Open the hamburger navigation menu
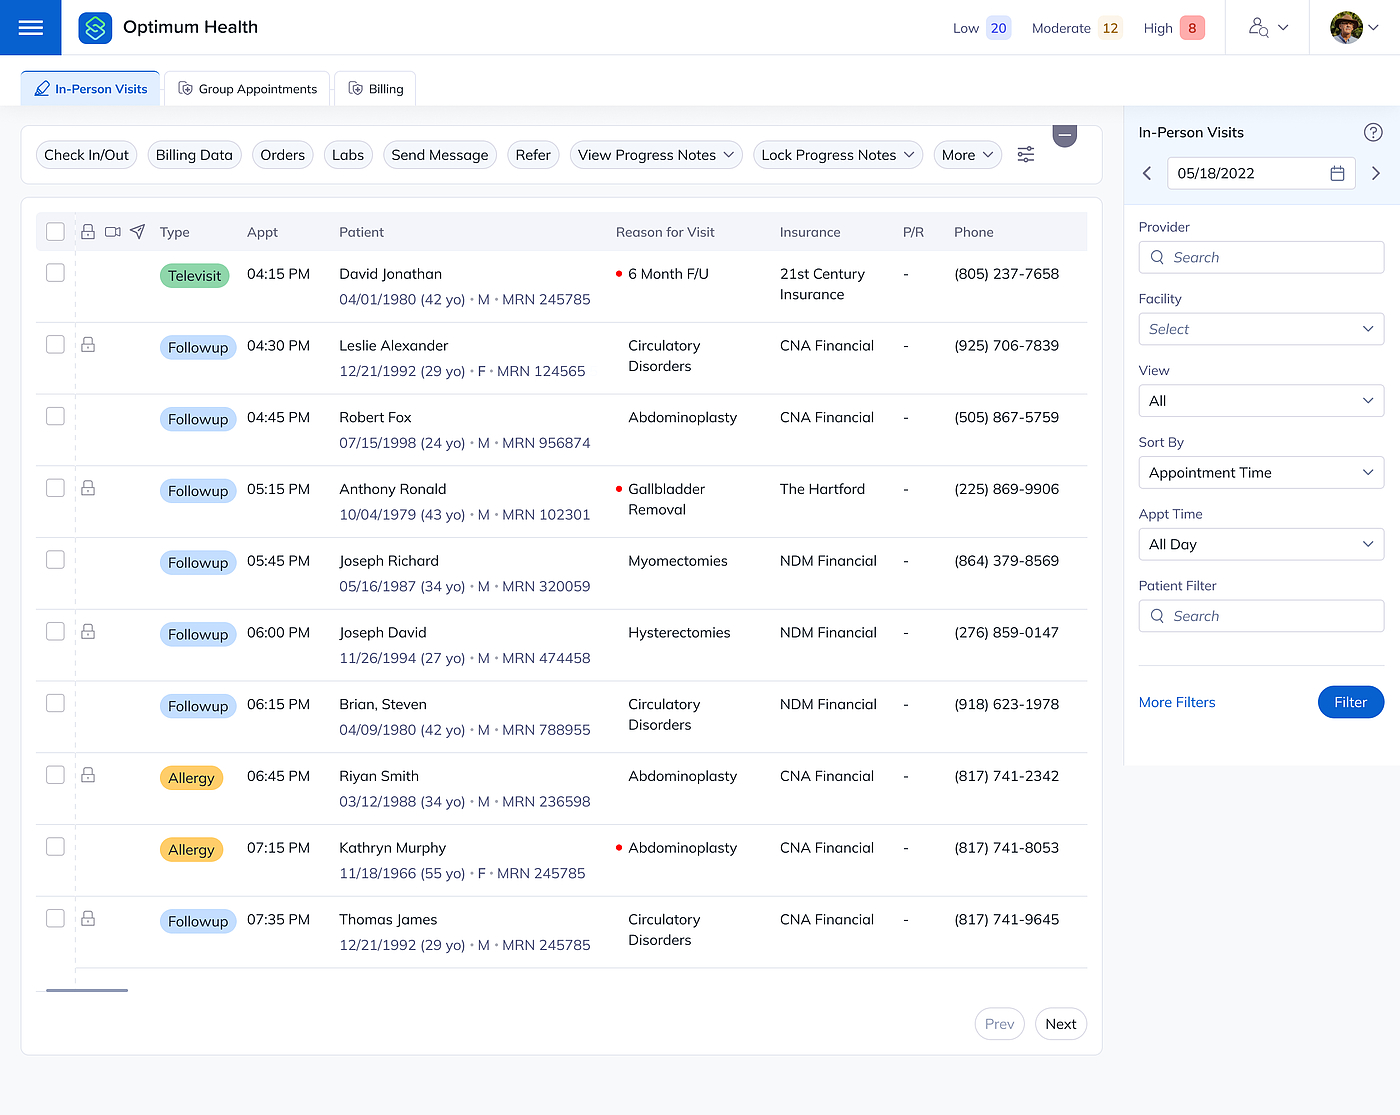Screen dimensions: 1400x1115 pyautogui.click(x=30, y=28)
